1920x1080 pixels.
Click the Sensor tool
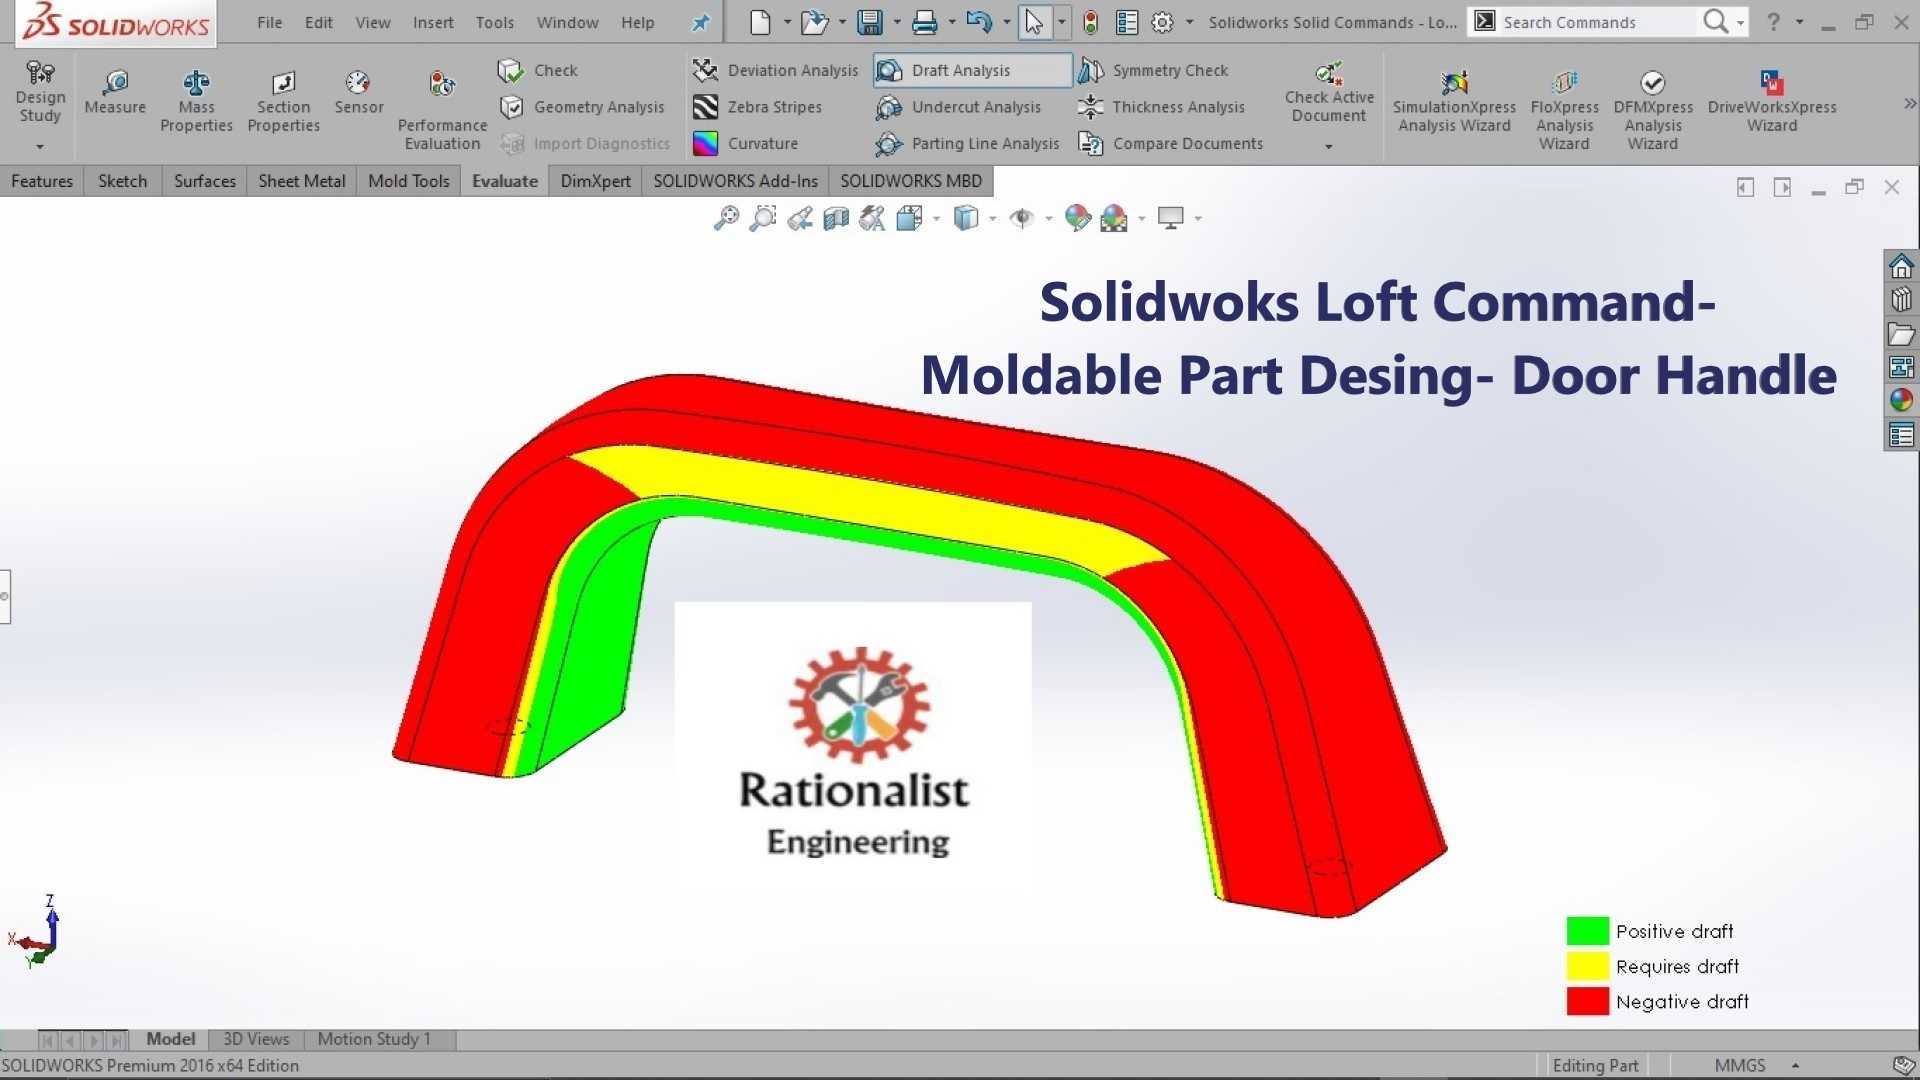358,92
